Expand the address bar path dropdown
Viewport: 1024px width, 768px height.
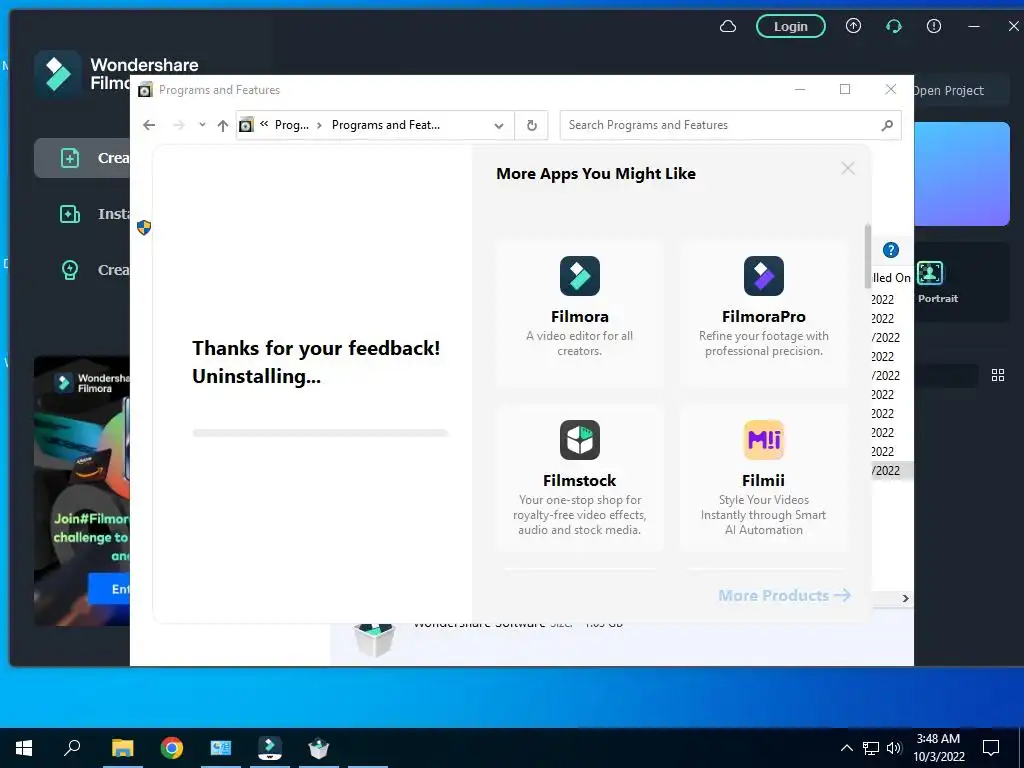499,125
